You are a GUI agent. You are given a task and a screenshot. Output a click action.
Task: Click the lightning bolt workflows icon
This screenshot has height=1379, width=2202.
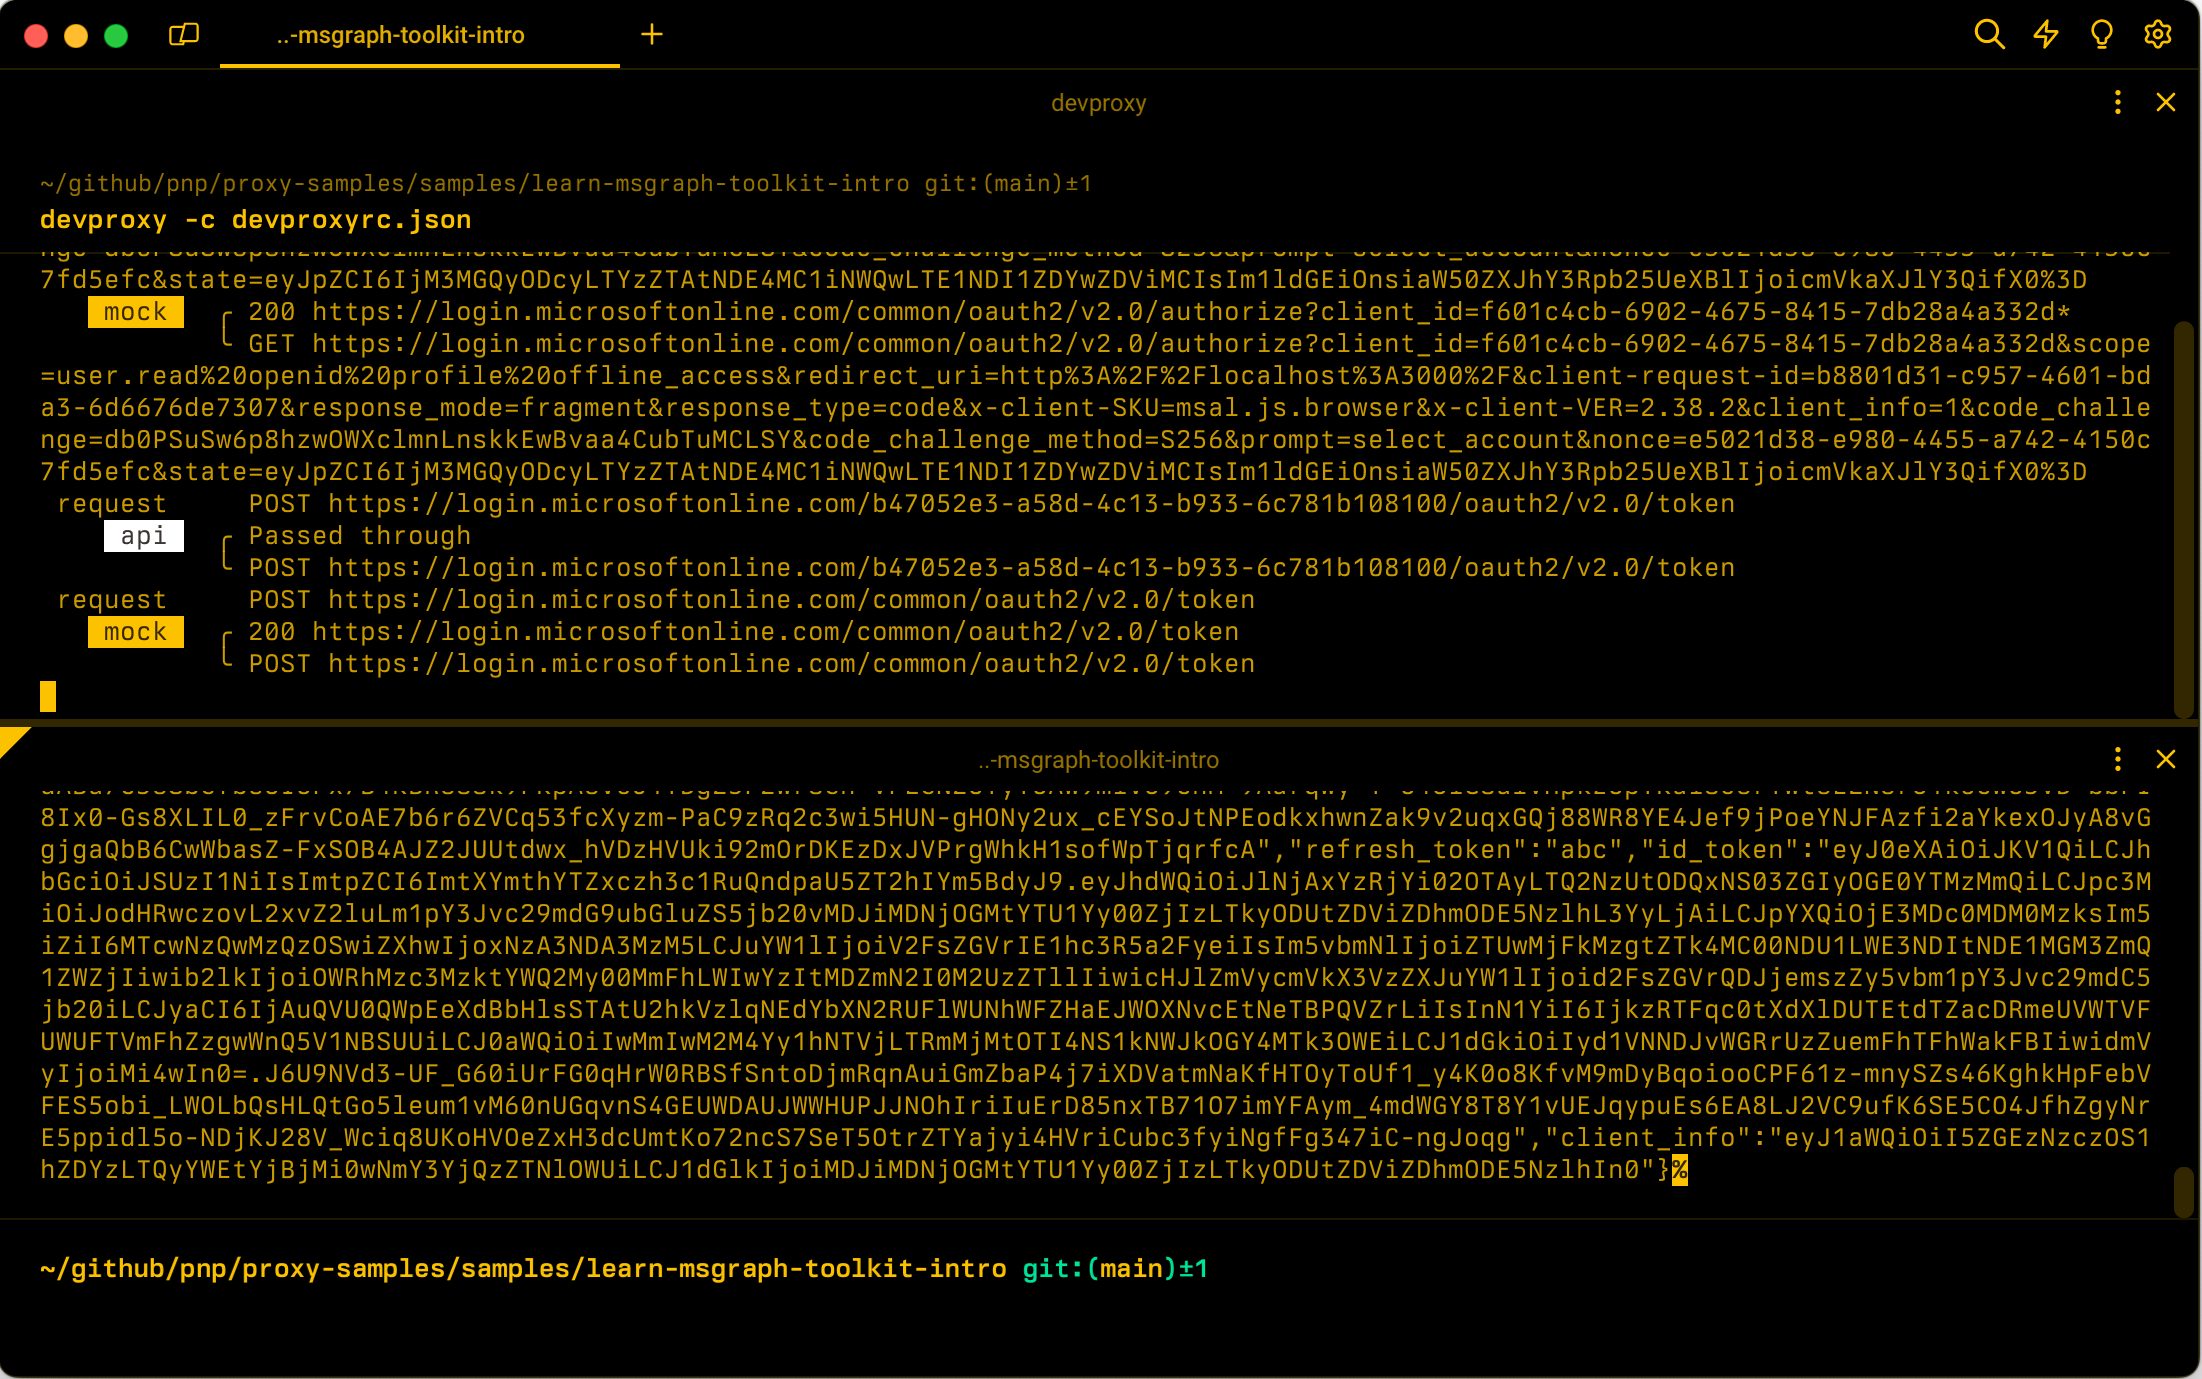point(2045,35)
